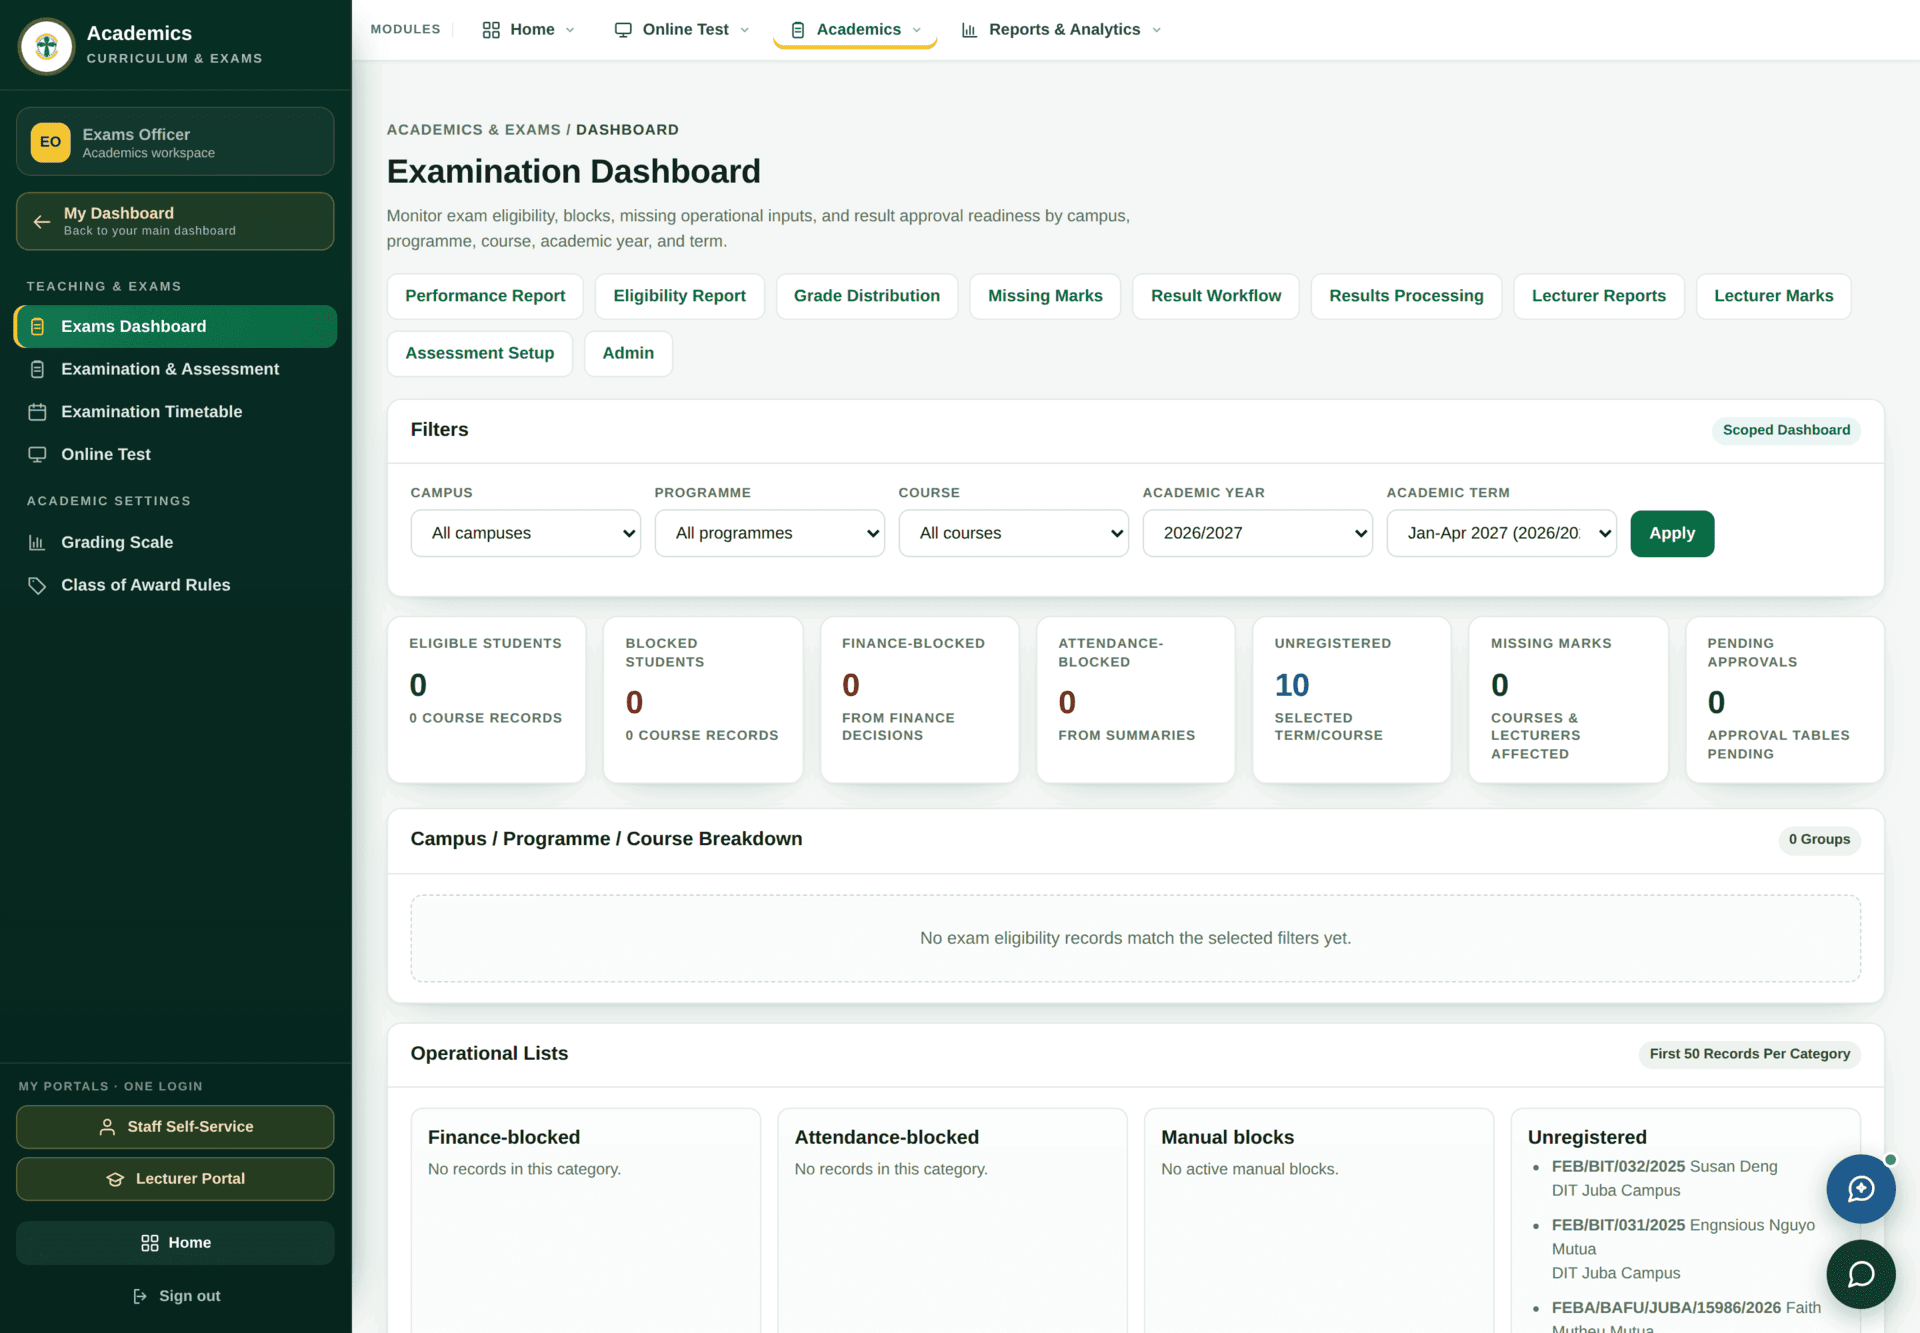
Task: Open the Campus dropdown
Action: [x=526, y=534]
